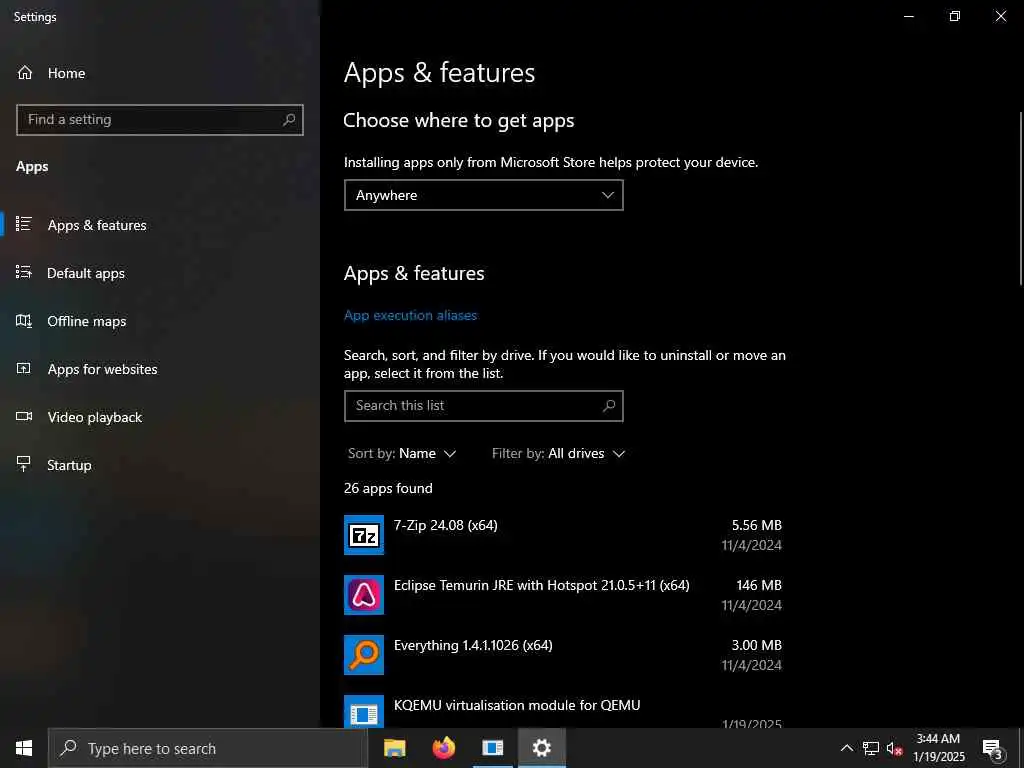This screenshot has height=768, width=1024.
Task: Open the Filter by All drives dropdown
Action: click(558, 453)
